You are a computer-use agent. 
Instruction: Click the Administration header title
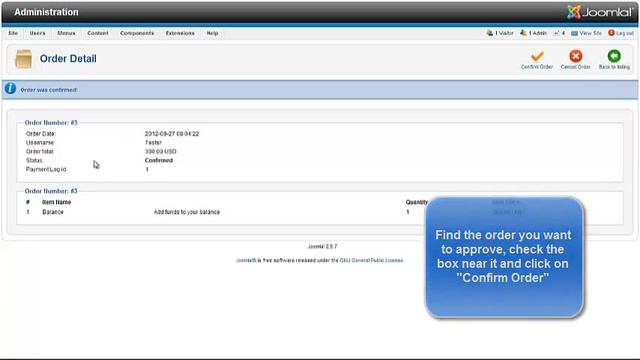coord(46,12)
